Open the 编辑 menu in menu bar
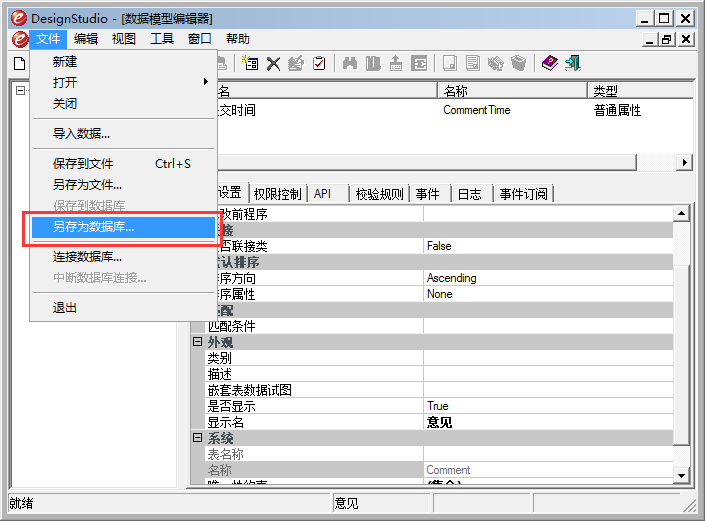Image resolution: width=705 pixels, height=521 pixels. pos(86,39)
